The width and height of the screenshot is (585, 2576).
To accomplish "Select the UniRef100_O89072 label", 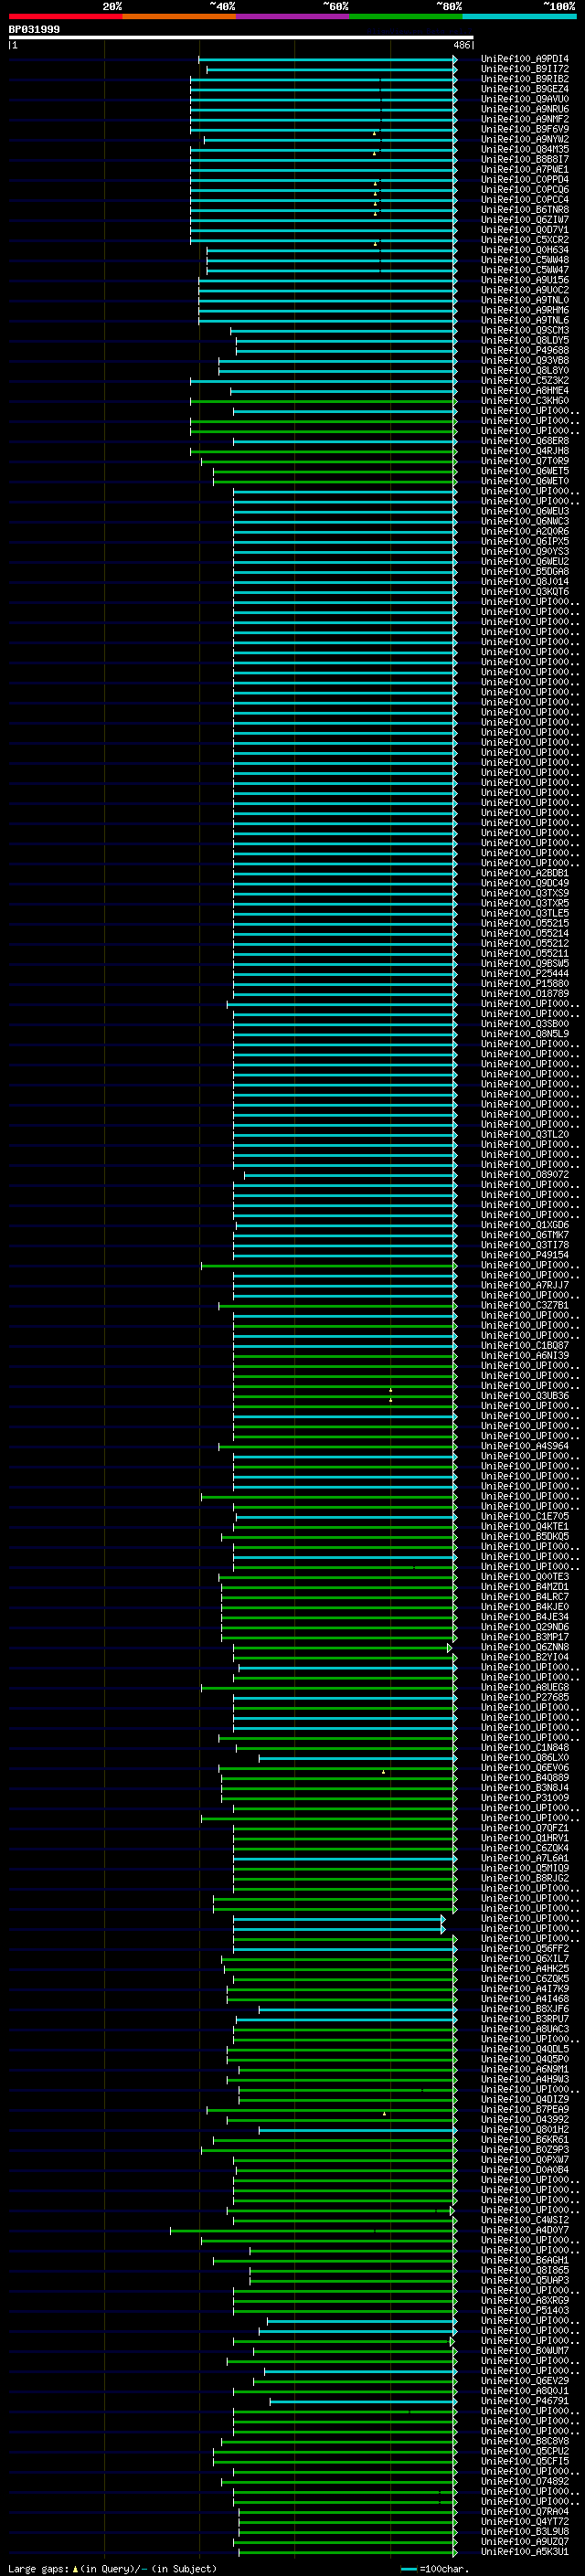I will point(525,1175).
